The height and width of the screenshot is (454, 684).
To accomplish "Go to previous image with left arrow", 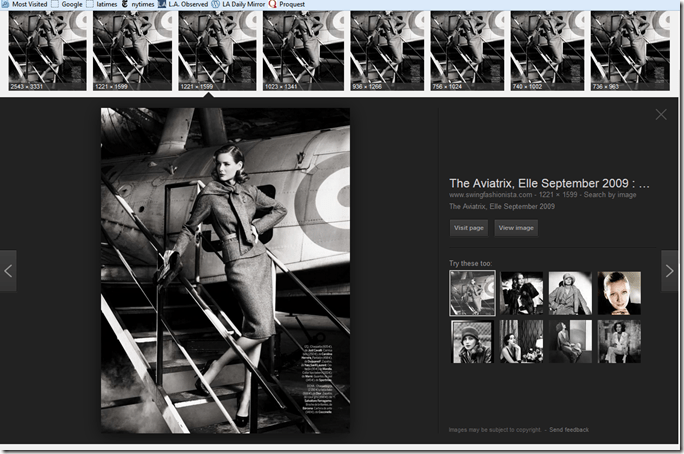I will pos(8,270).
